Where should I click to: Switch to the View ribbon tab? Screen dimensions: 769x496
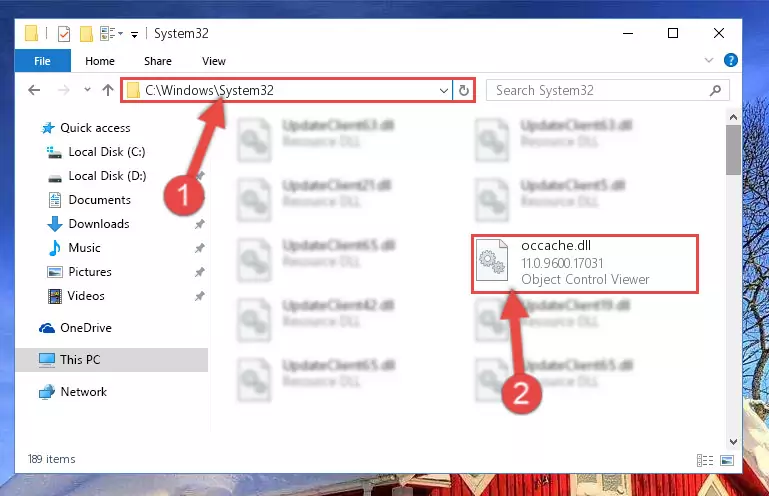[x=214, y=61]
